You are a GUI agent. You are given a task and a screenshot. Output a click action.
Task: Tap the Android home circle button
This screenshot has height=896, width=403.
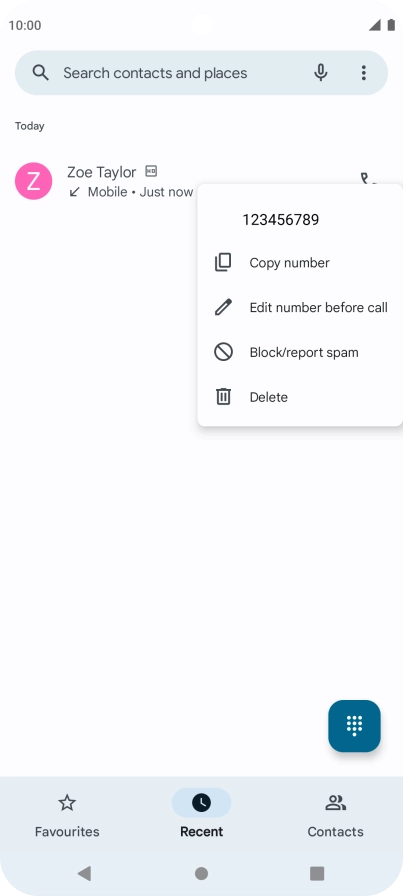click(x=201, y=873)
